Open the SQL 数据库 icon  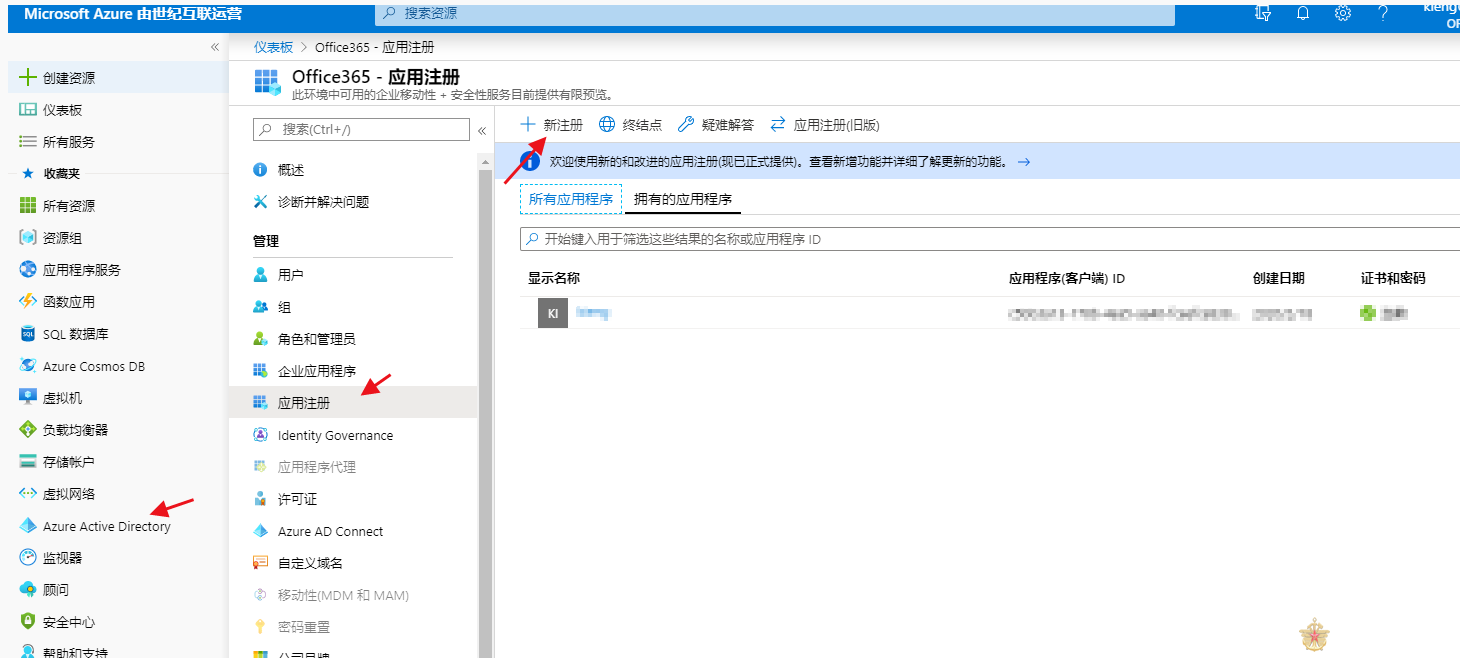click(x=28, y=334)
